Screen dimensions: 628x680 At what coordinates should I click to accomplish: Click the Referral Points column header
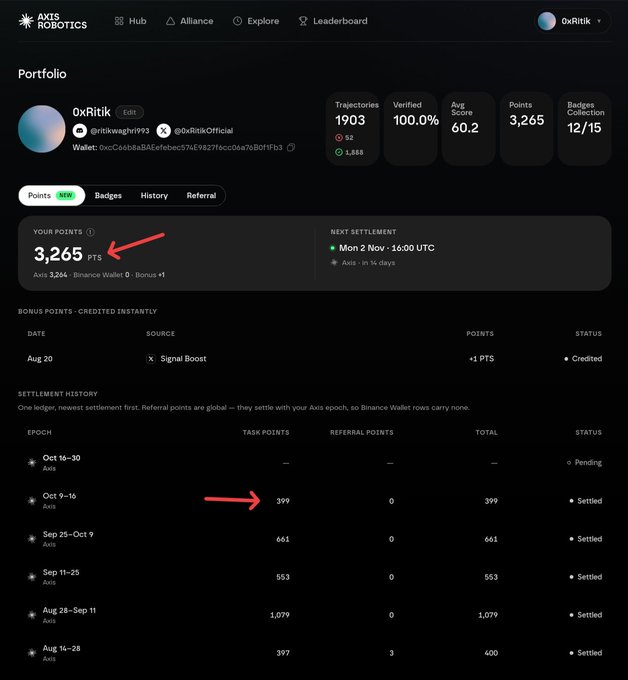362,432
